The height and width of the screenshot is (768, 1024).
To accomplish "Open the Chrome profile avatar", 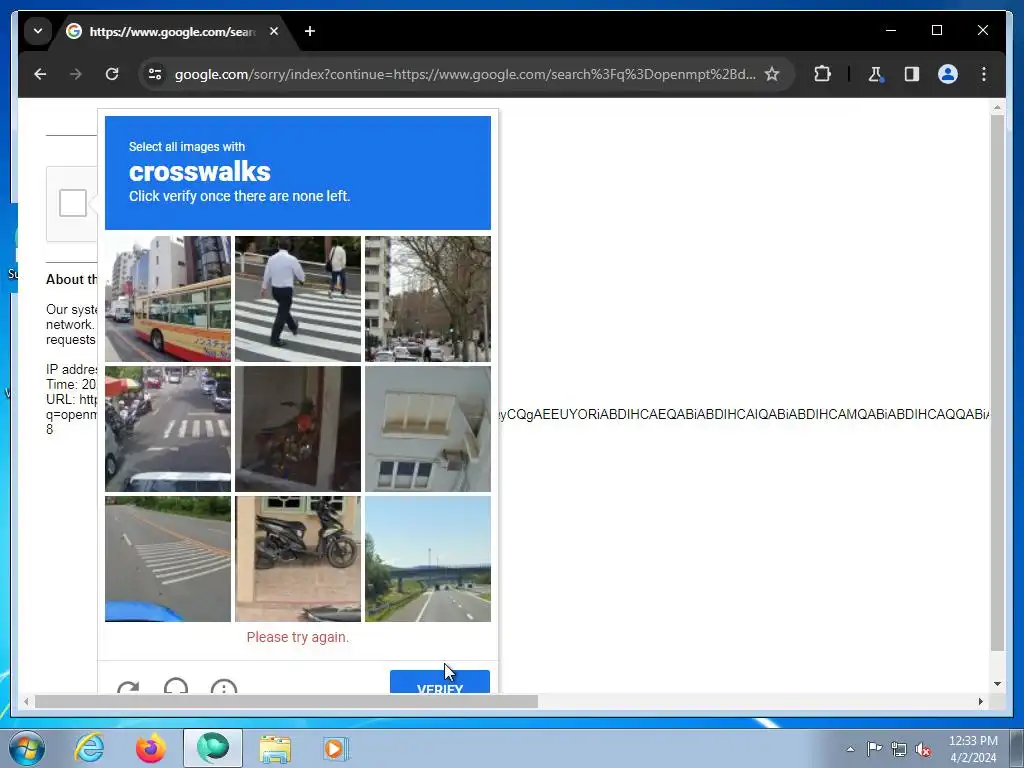I will (948, 74).
